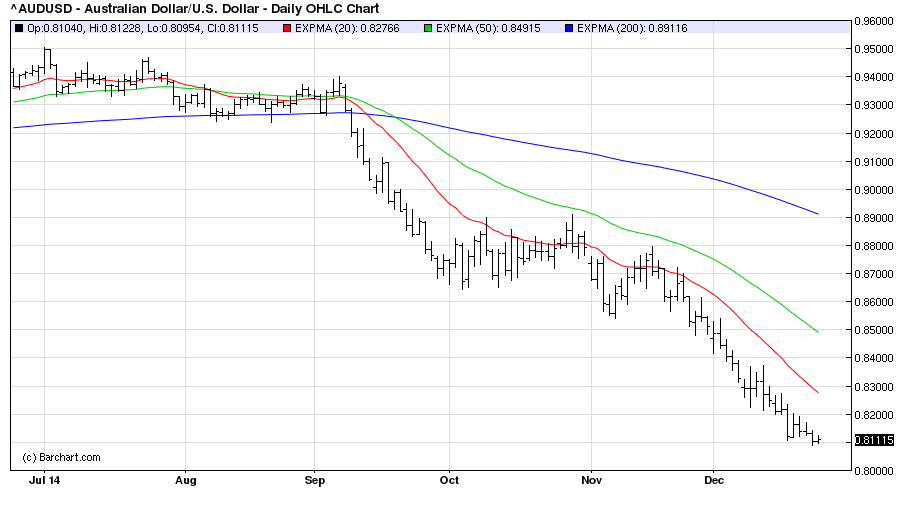The height and width of the screenshot is (511, 900).
Task: Click the red EXPMA (20) legend swatch
Action: point(286,27)
